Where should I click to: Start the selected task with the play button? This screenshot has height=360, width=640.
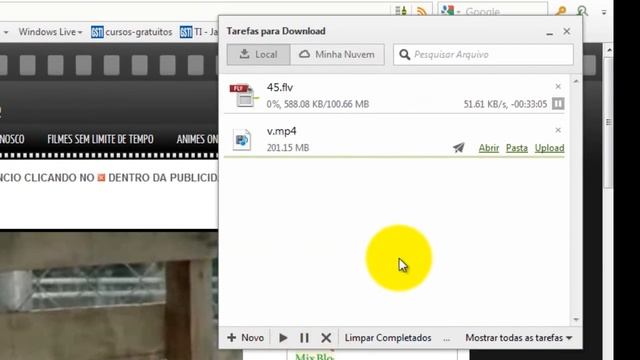(x=283, y=338)
